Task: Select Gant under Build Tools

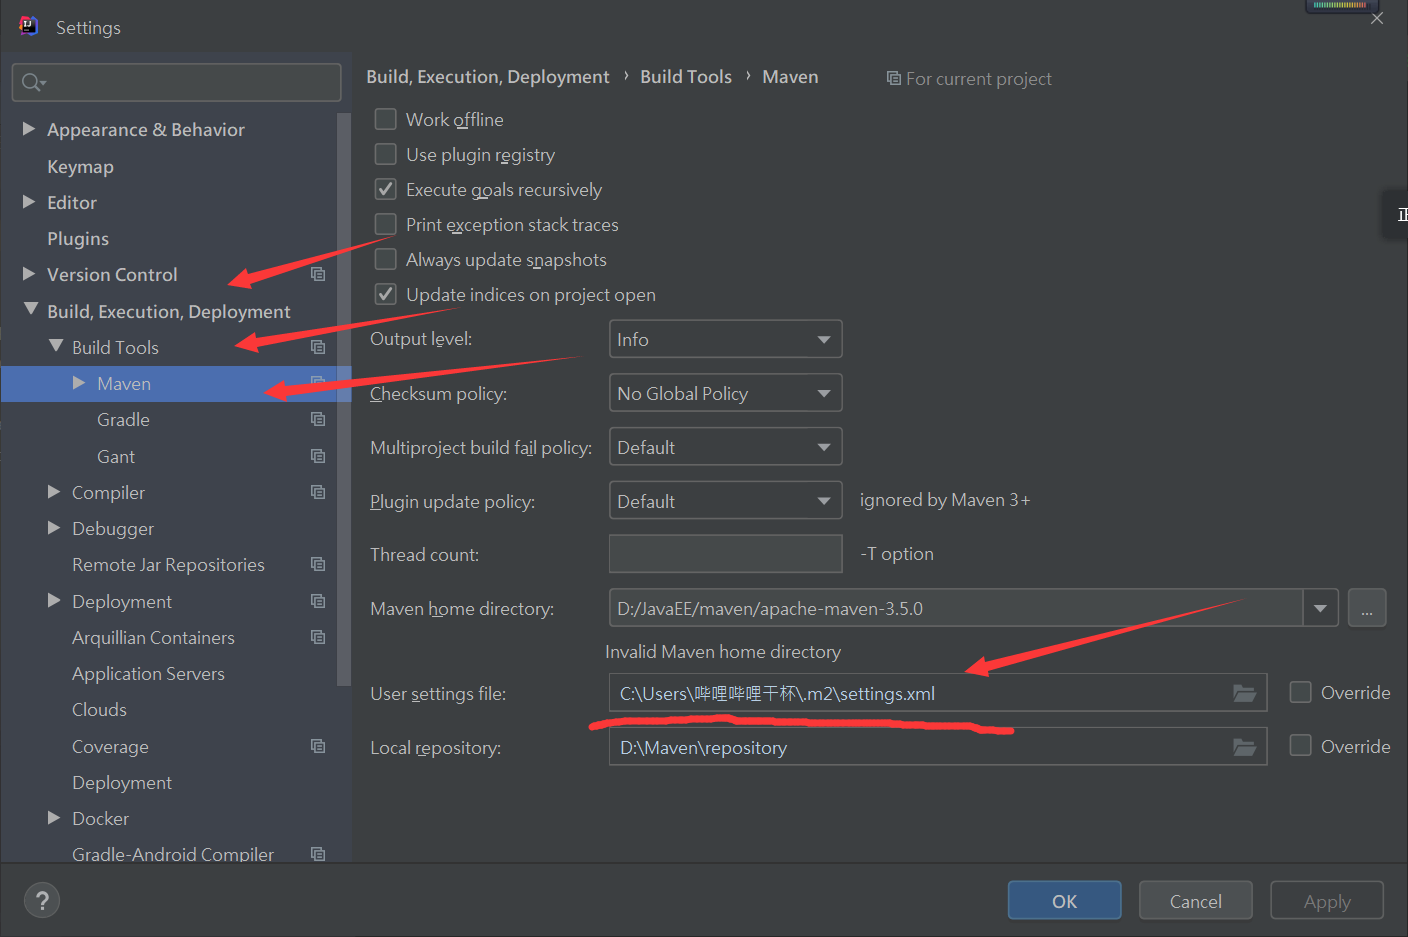Action: [116, 457]
